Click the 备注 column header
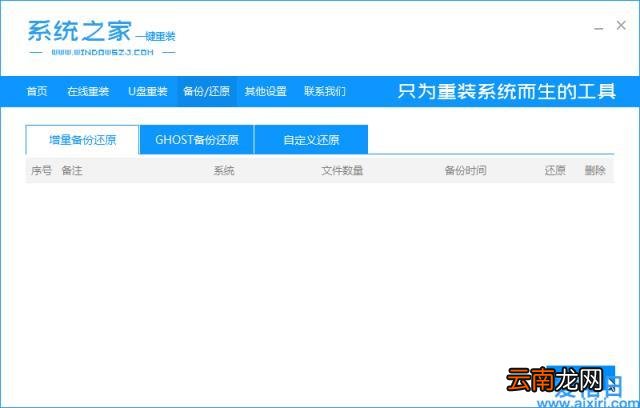 [72, 170]
